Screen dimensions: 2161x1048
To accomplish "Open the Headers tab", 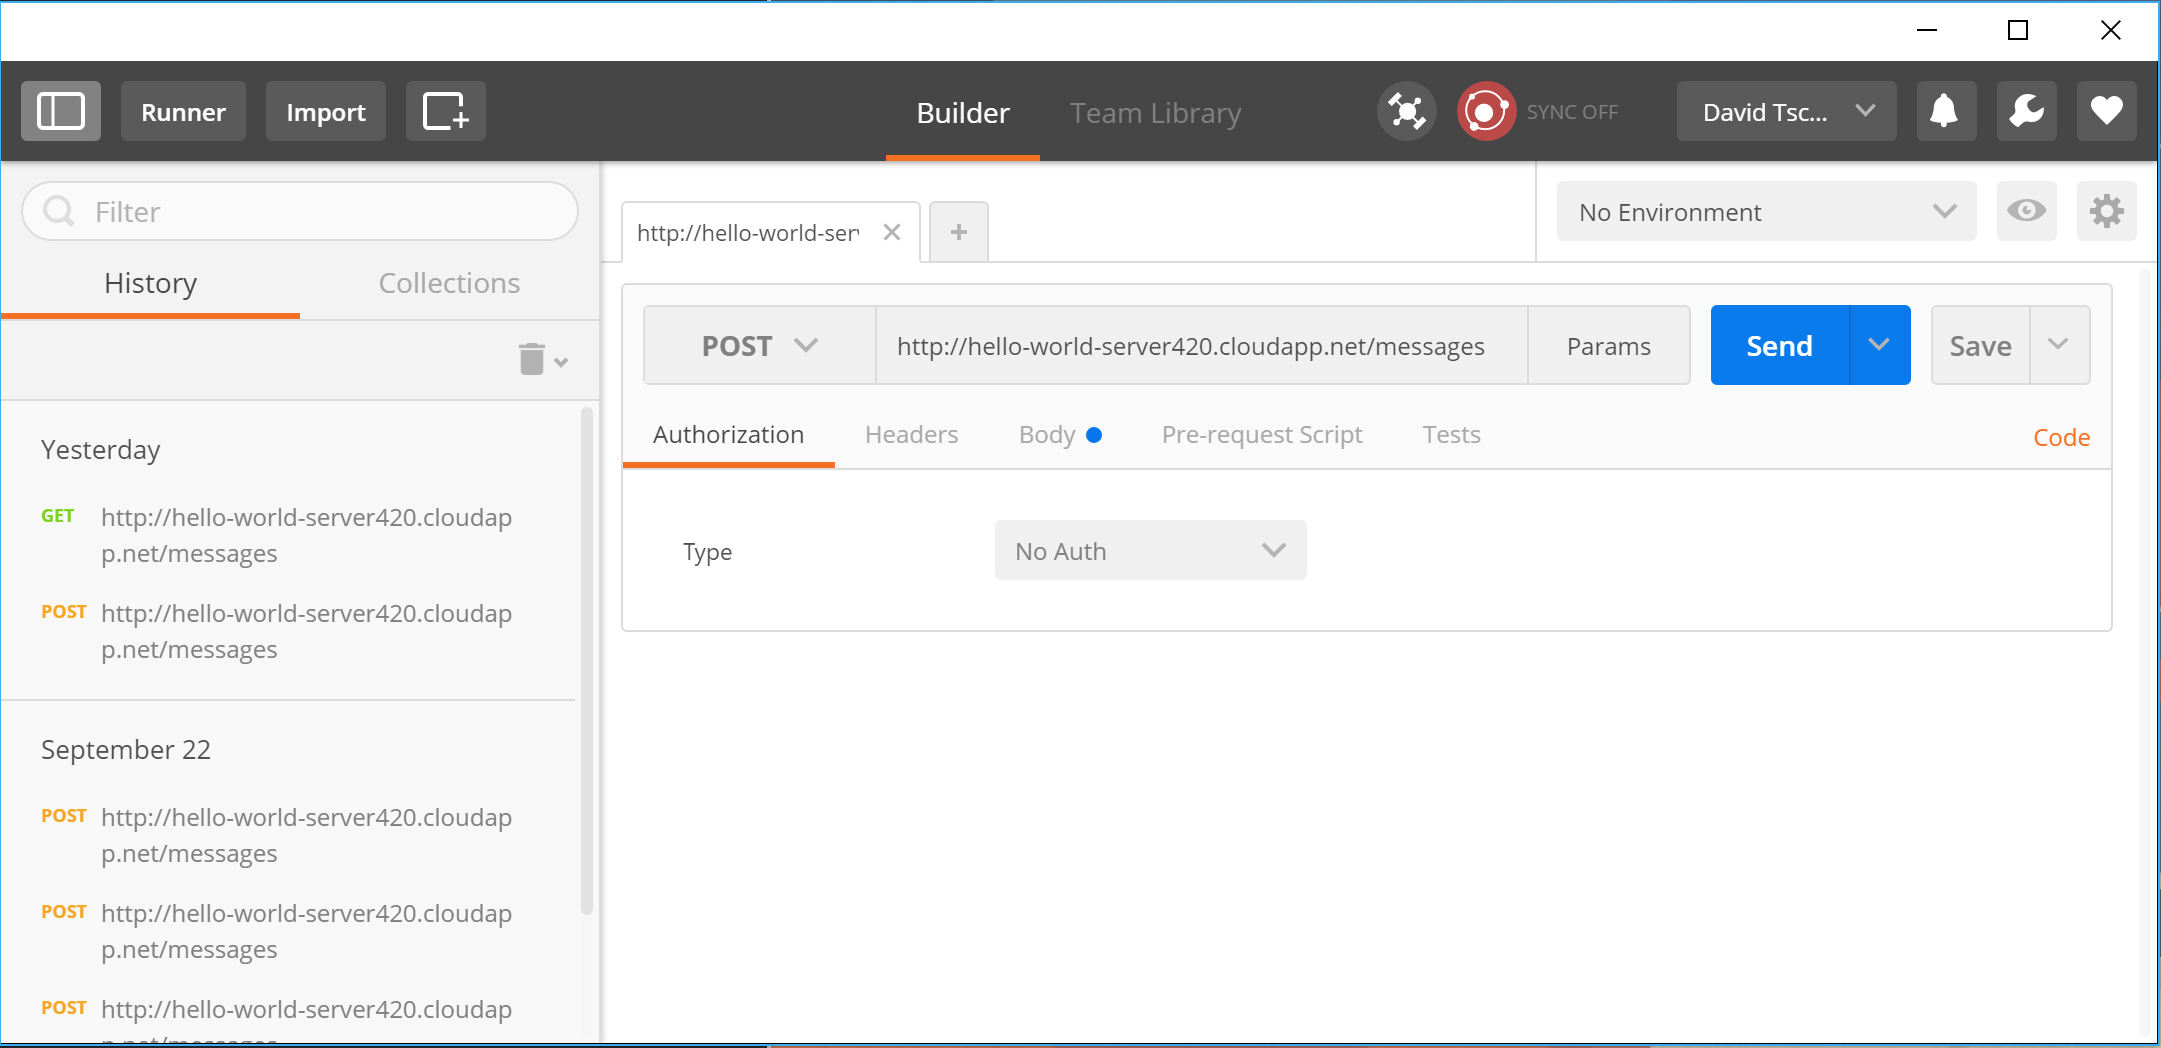I will click(x=911, y=435).
